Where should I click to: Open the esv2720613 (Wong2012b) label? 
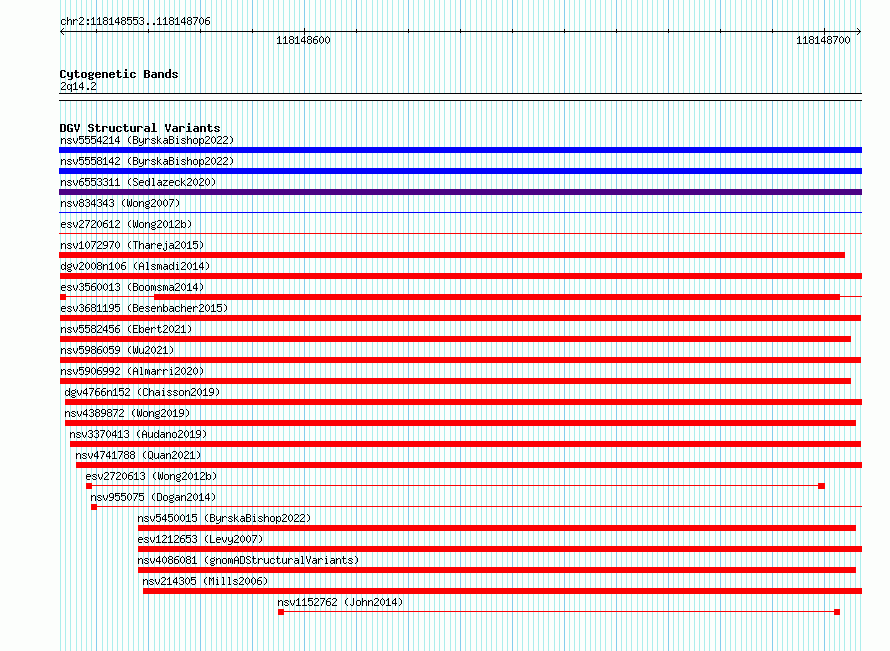point(151,476)
